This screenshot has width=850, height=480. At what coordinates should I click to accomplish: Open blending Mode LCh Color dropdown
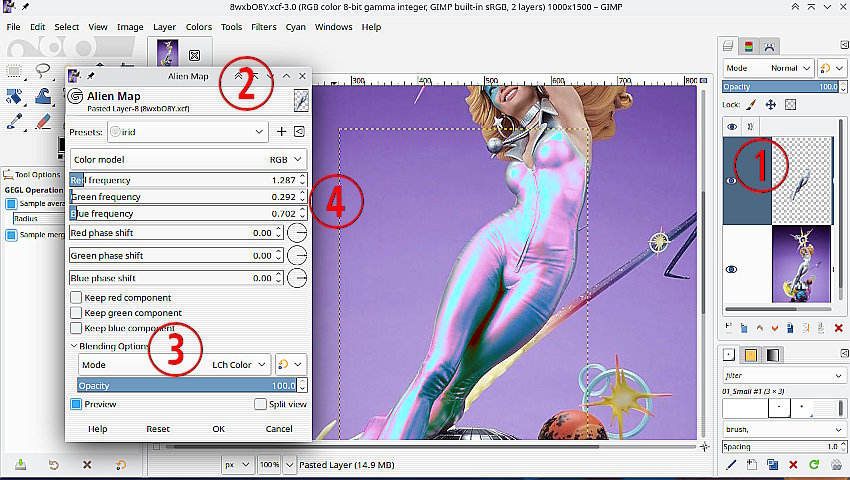click(x=174, y=364)
